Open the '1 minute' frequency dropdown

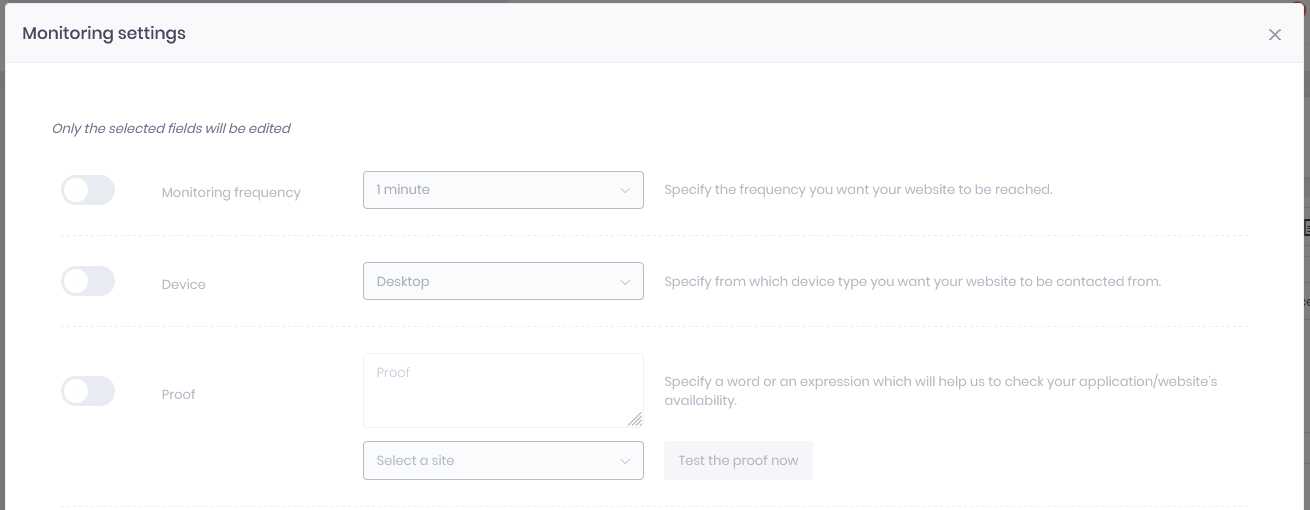click(503, 190)
